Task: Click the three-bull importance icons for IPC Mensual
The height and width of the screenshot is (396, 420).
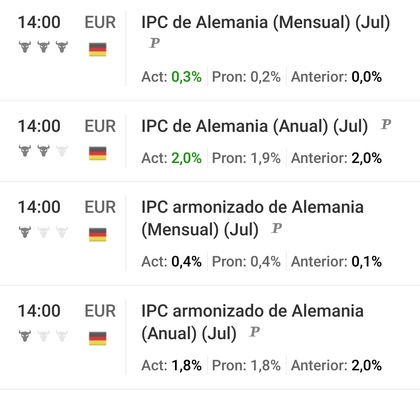Action: [43, 47]
